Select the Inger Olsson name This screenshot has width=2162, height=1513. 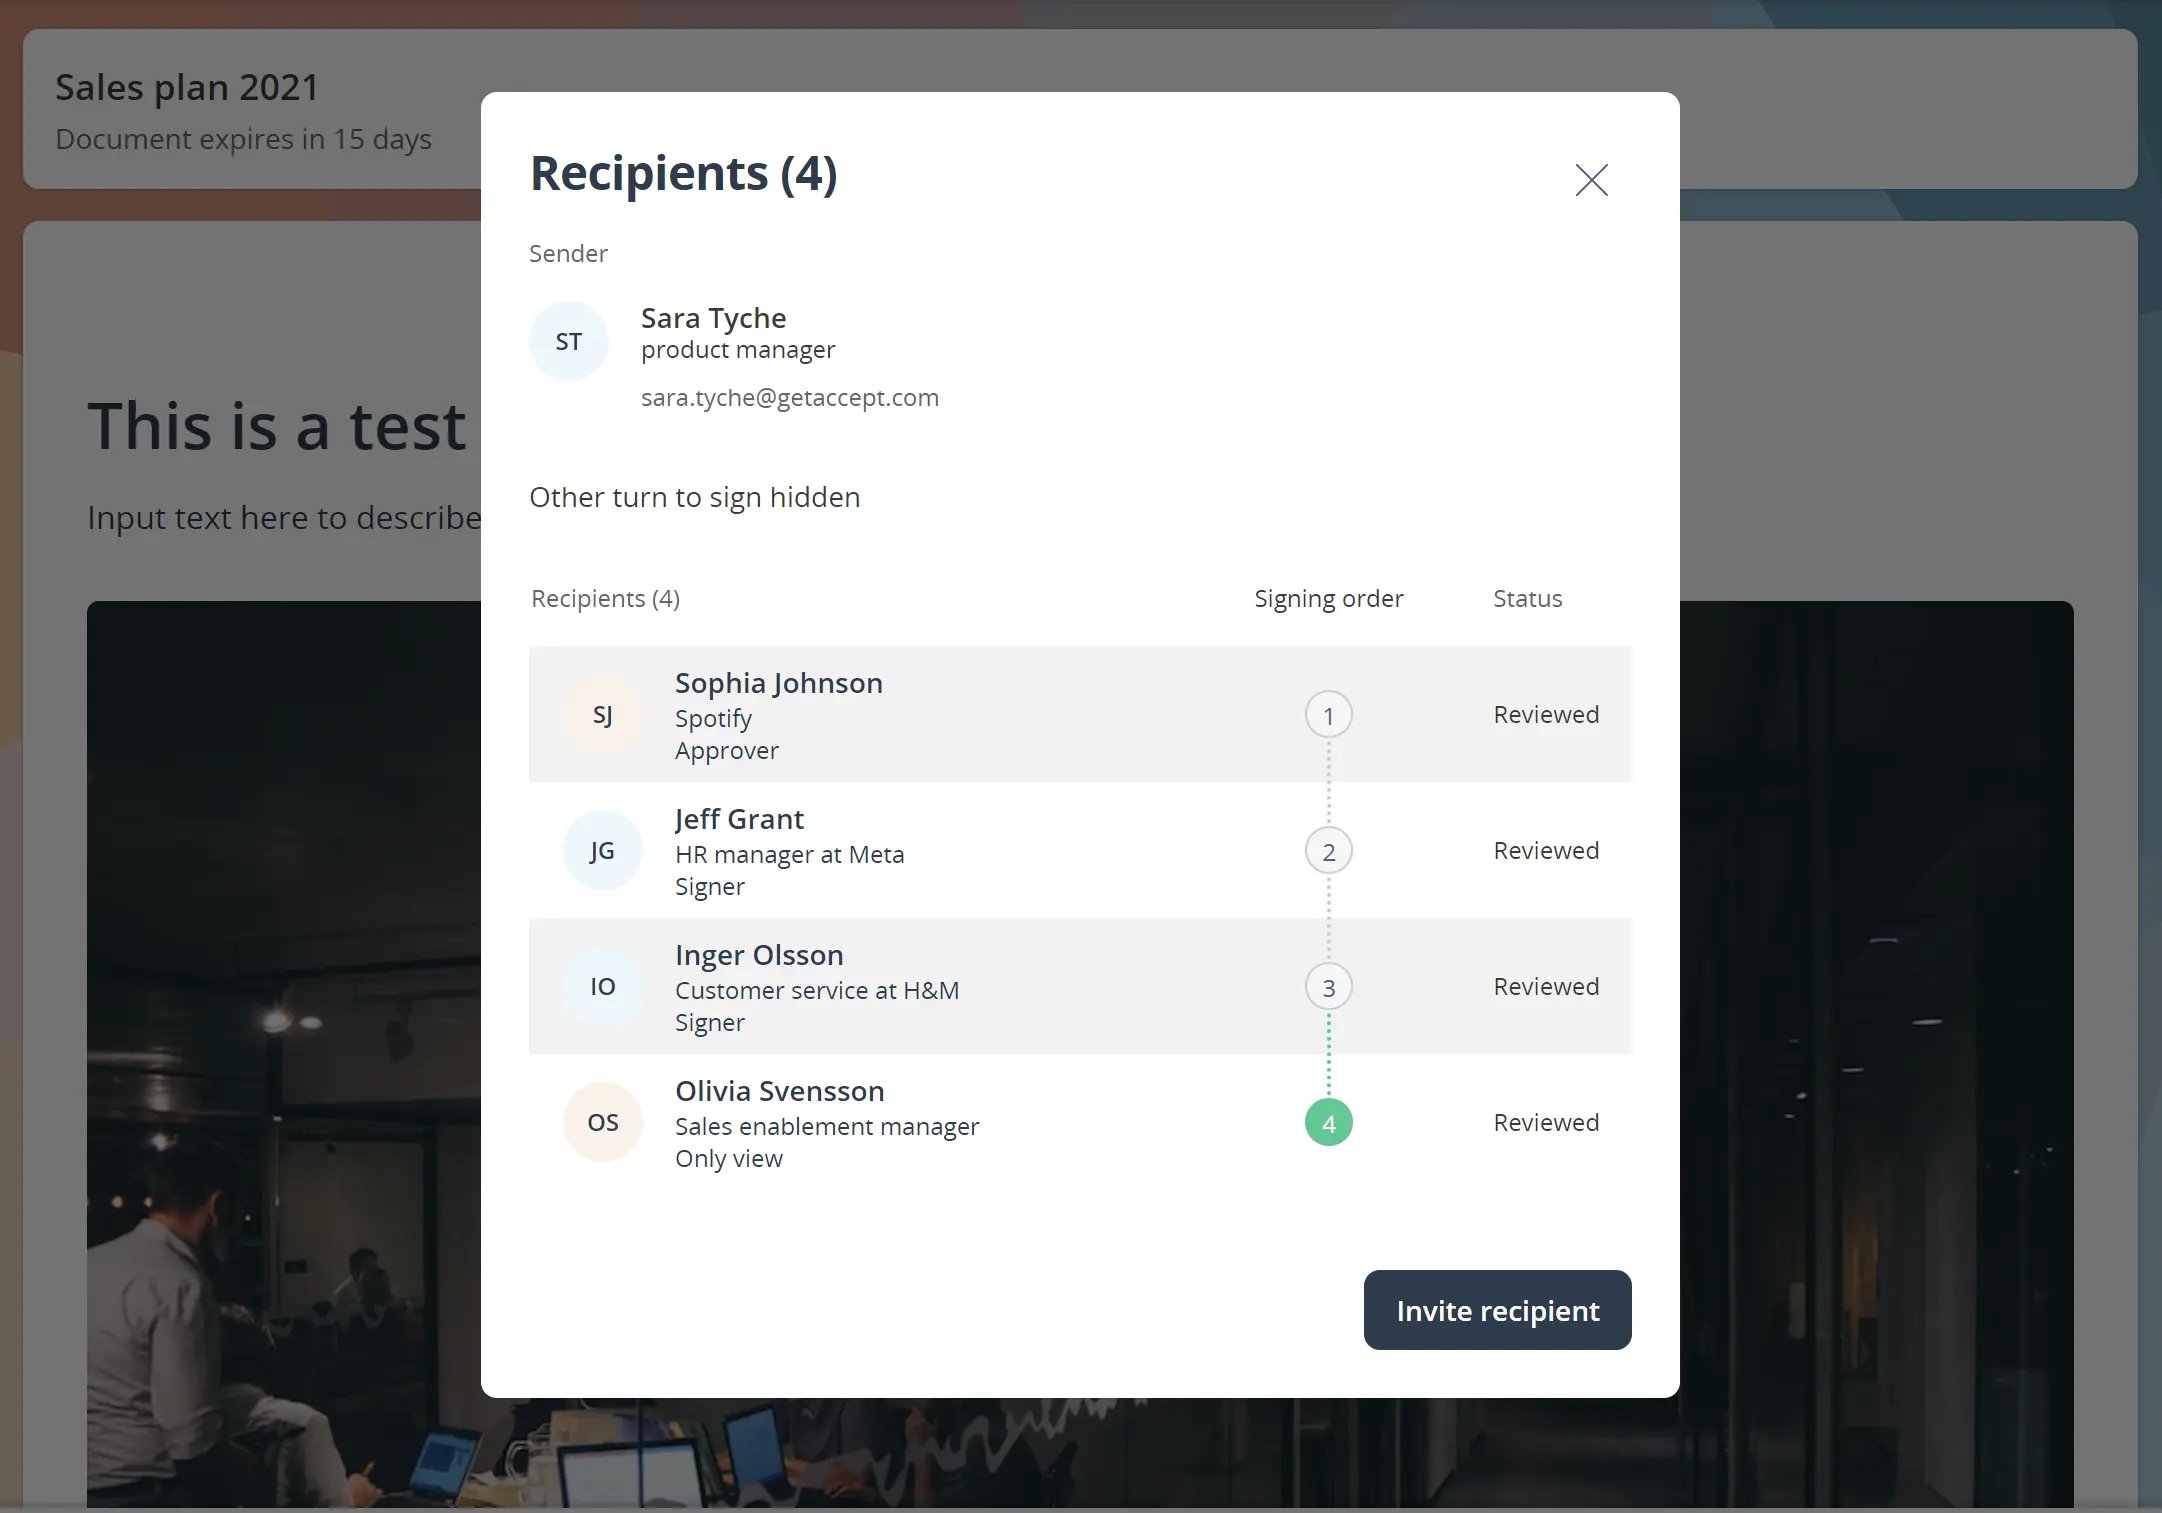759,955
